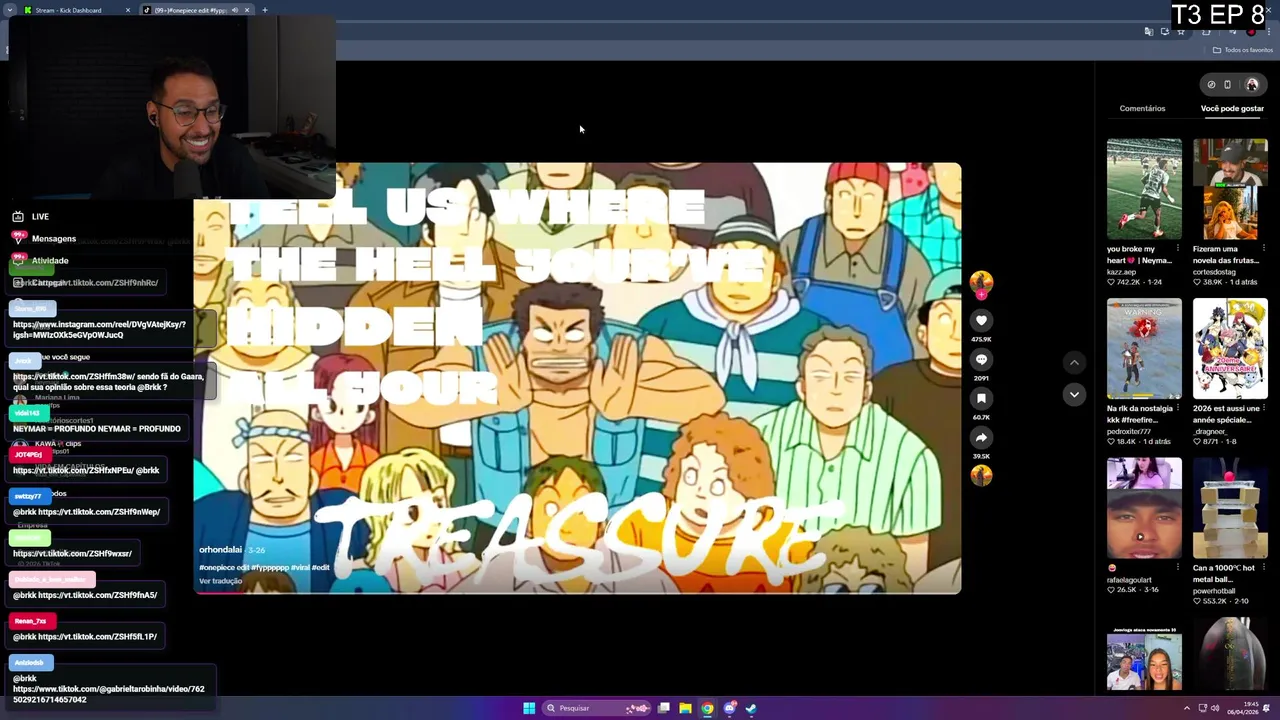The height and width of the screenshot is (720, 1280).
Task: Click the #onepiece edit caption hashtags
Action: pos(264,567)
